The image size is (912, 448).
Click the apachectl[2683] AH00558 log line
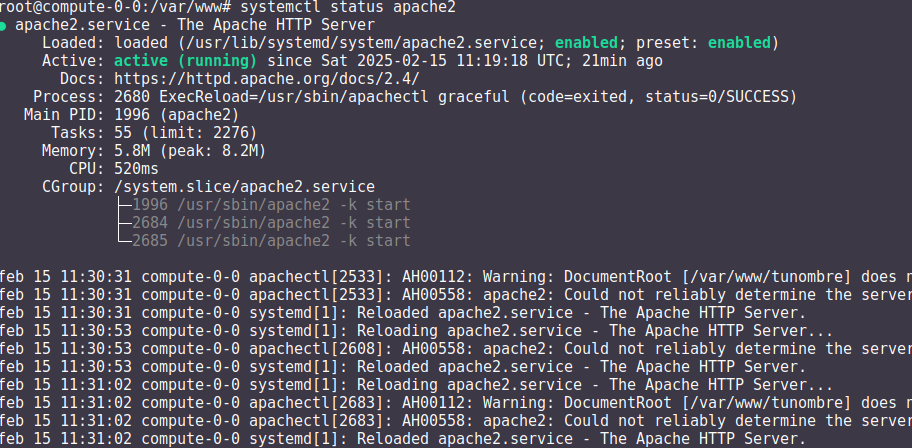(456, 421)
